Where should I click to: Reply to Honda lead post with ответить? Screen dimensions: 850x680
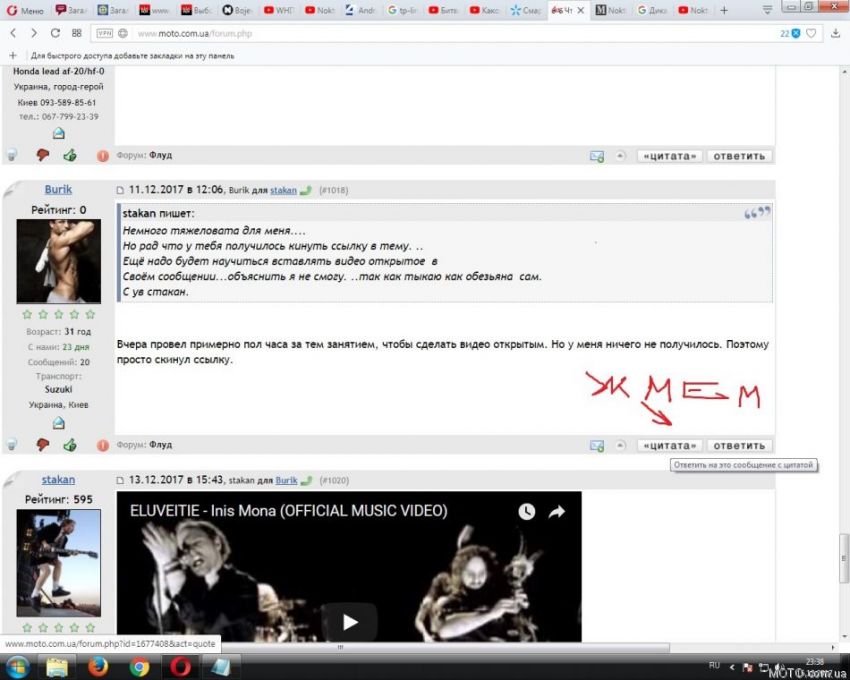tap(739, 156)
